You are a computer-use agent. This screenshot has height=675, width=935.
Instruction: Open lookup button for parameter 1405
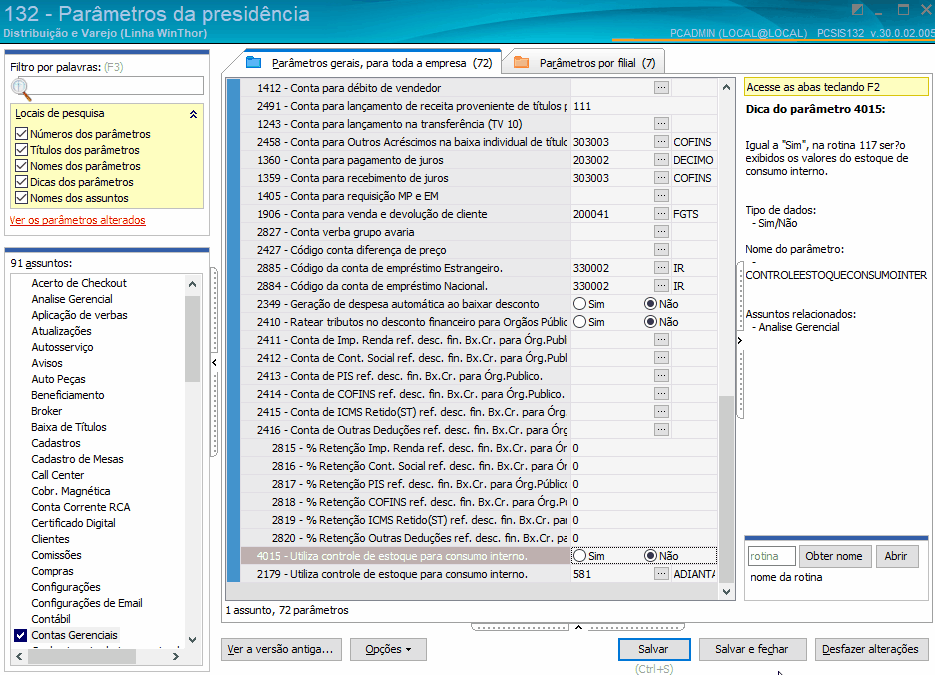(661, 196)
